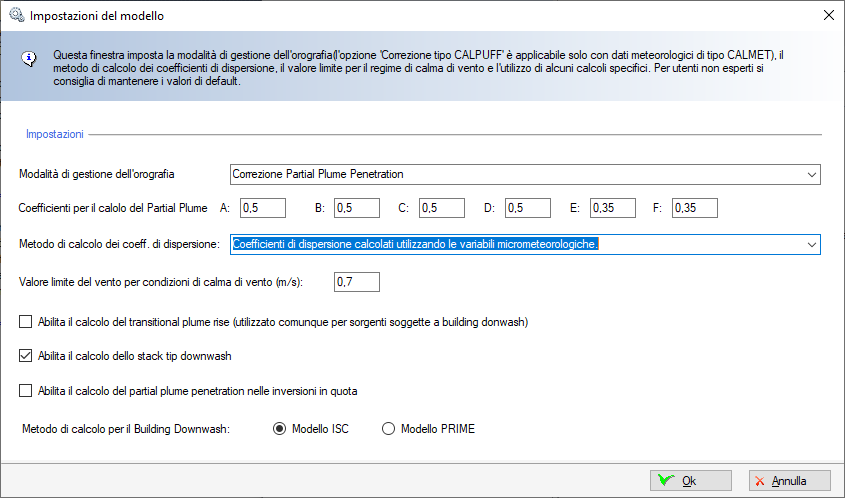Image resolution: width=845 pixels, height=498 pixels.
Task: Click coefficient F input field
Action: coord(695,208)
